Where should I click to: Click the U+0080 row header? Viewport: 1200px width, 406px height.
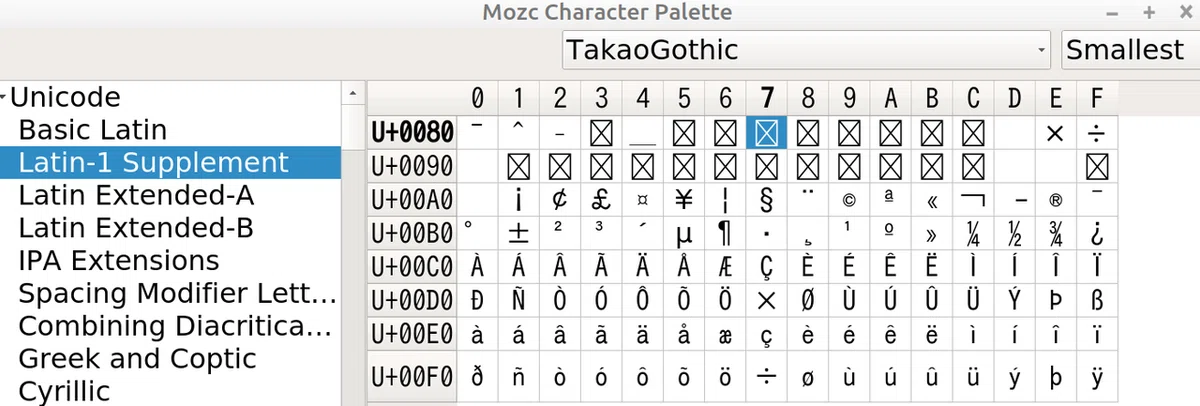tap(412, 131)
